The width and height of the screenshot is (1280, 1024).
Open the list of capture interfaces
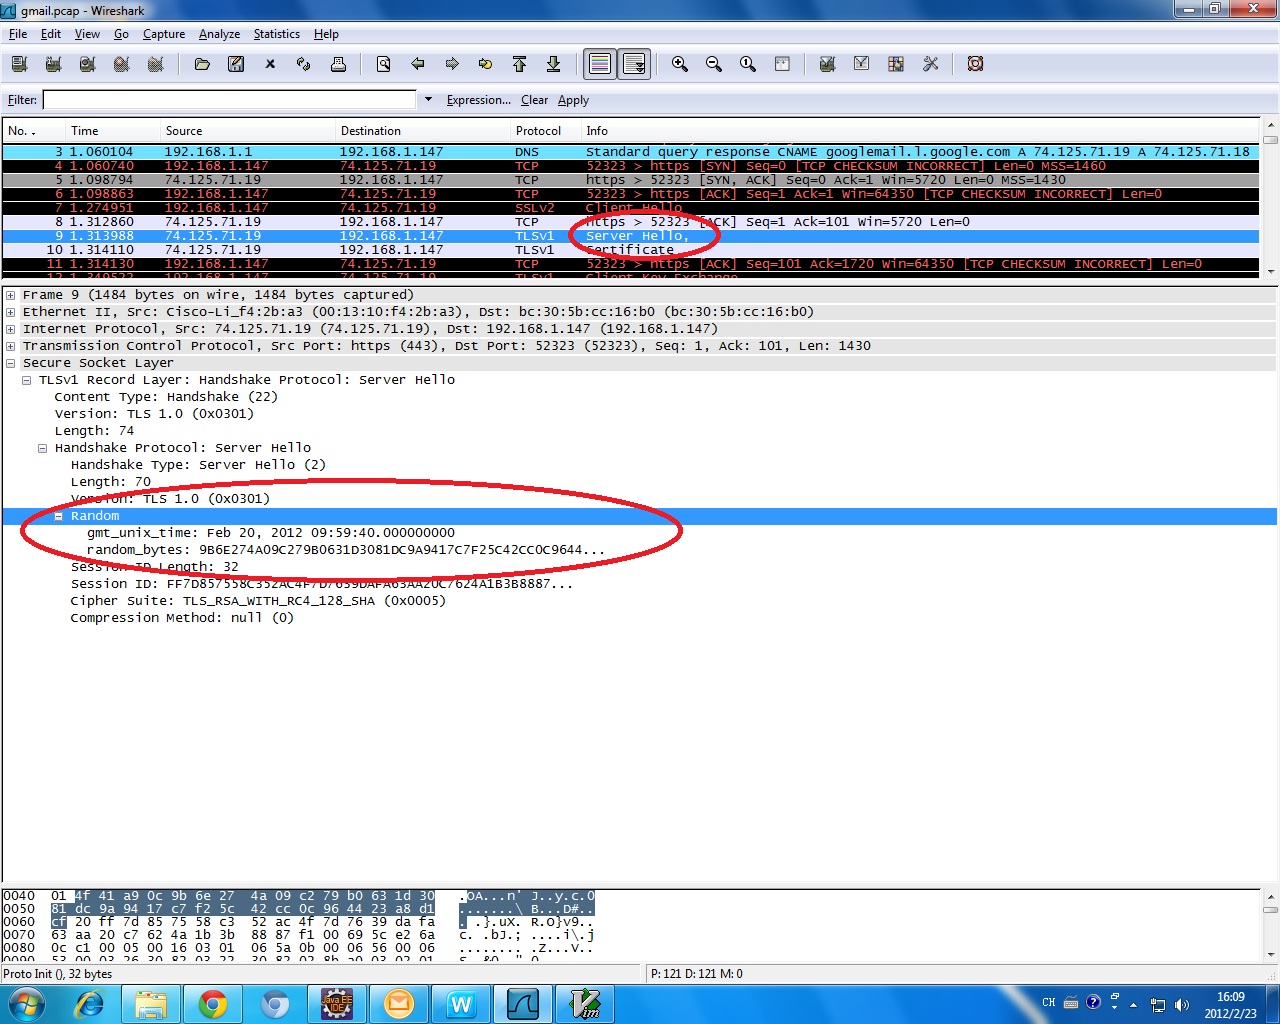19,64
